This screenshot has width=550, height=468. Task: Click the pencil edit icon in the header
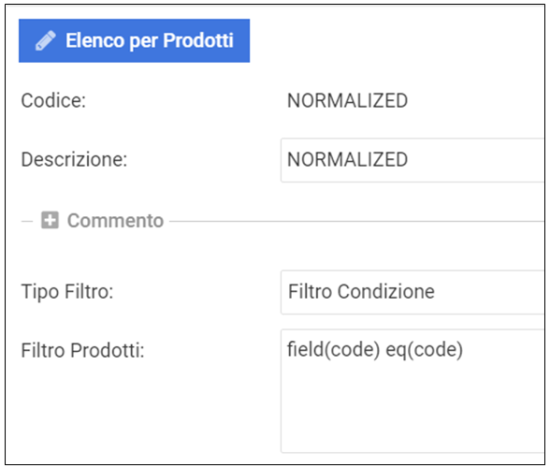[x=46, y=41]
